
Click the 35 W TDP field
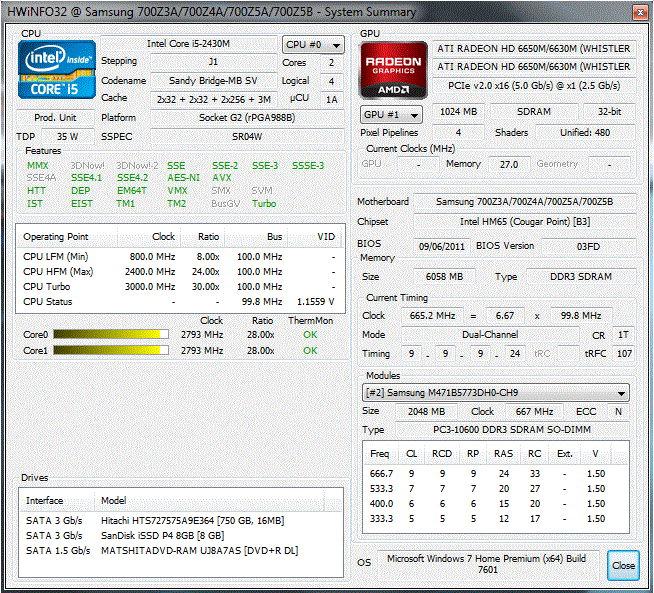pyautogui.click(x=68, y=136)
